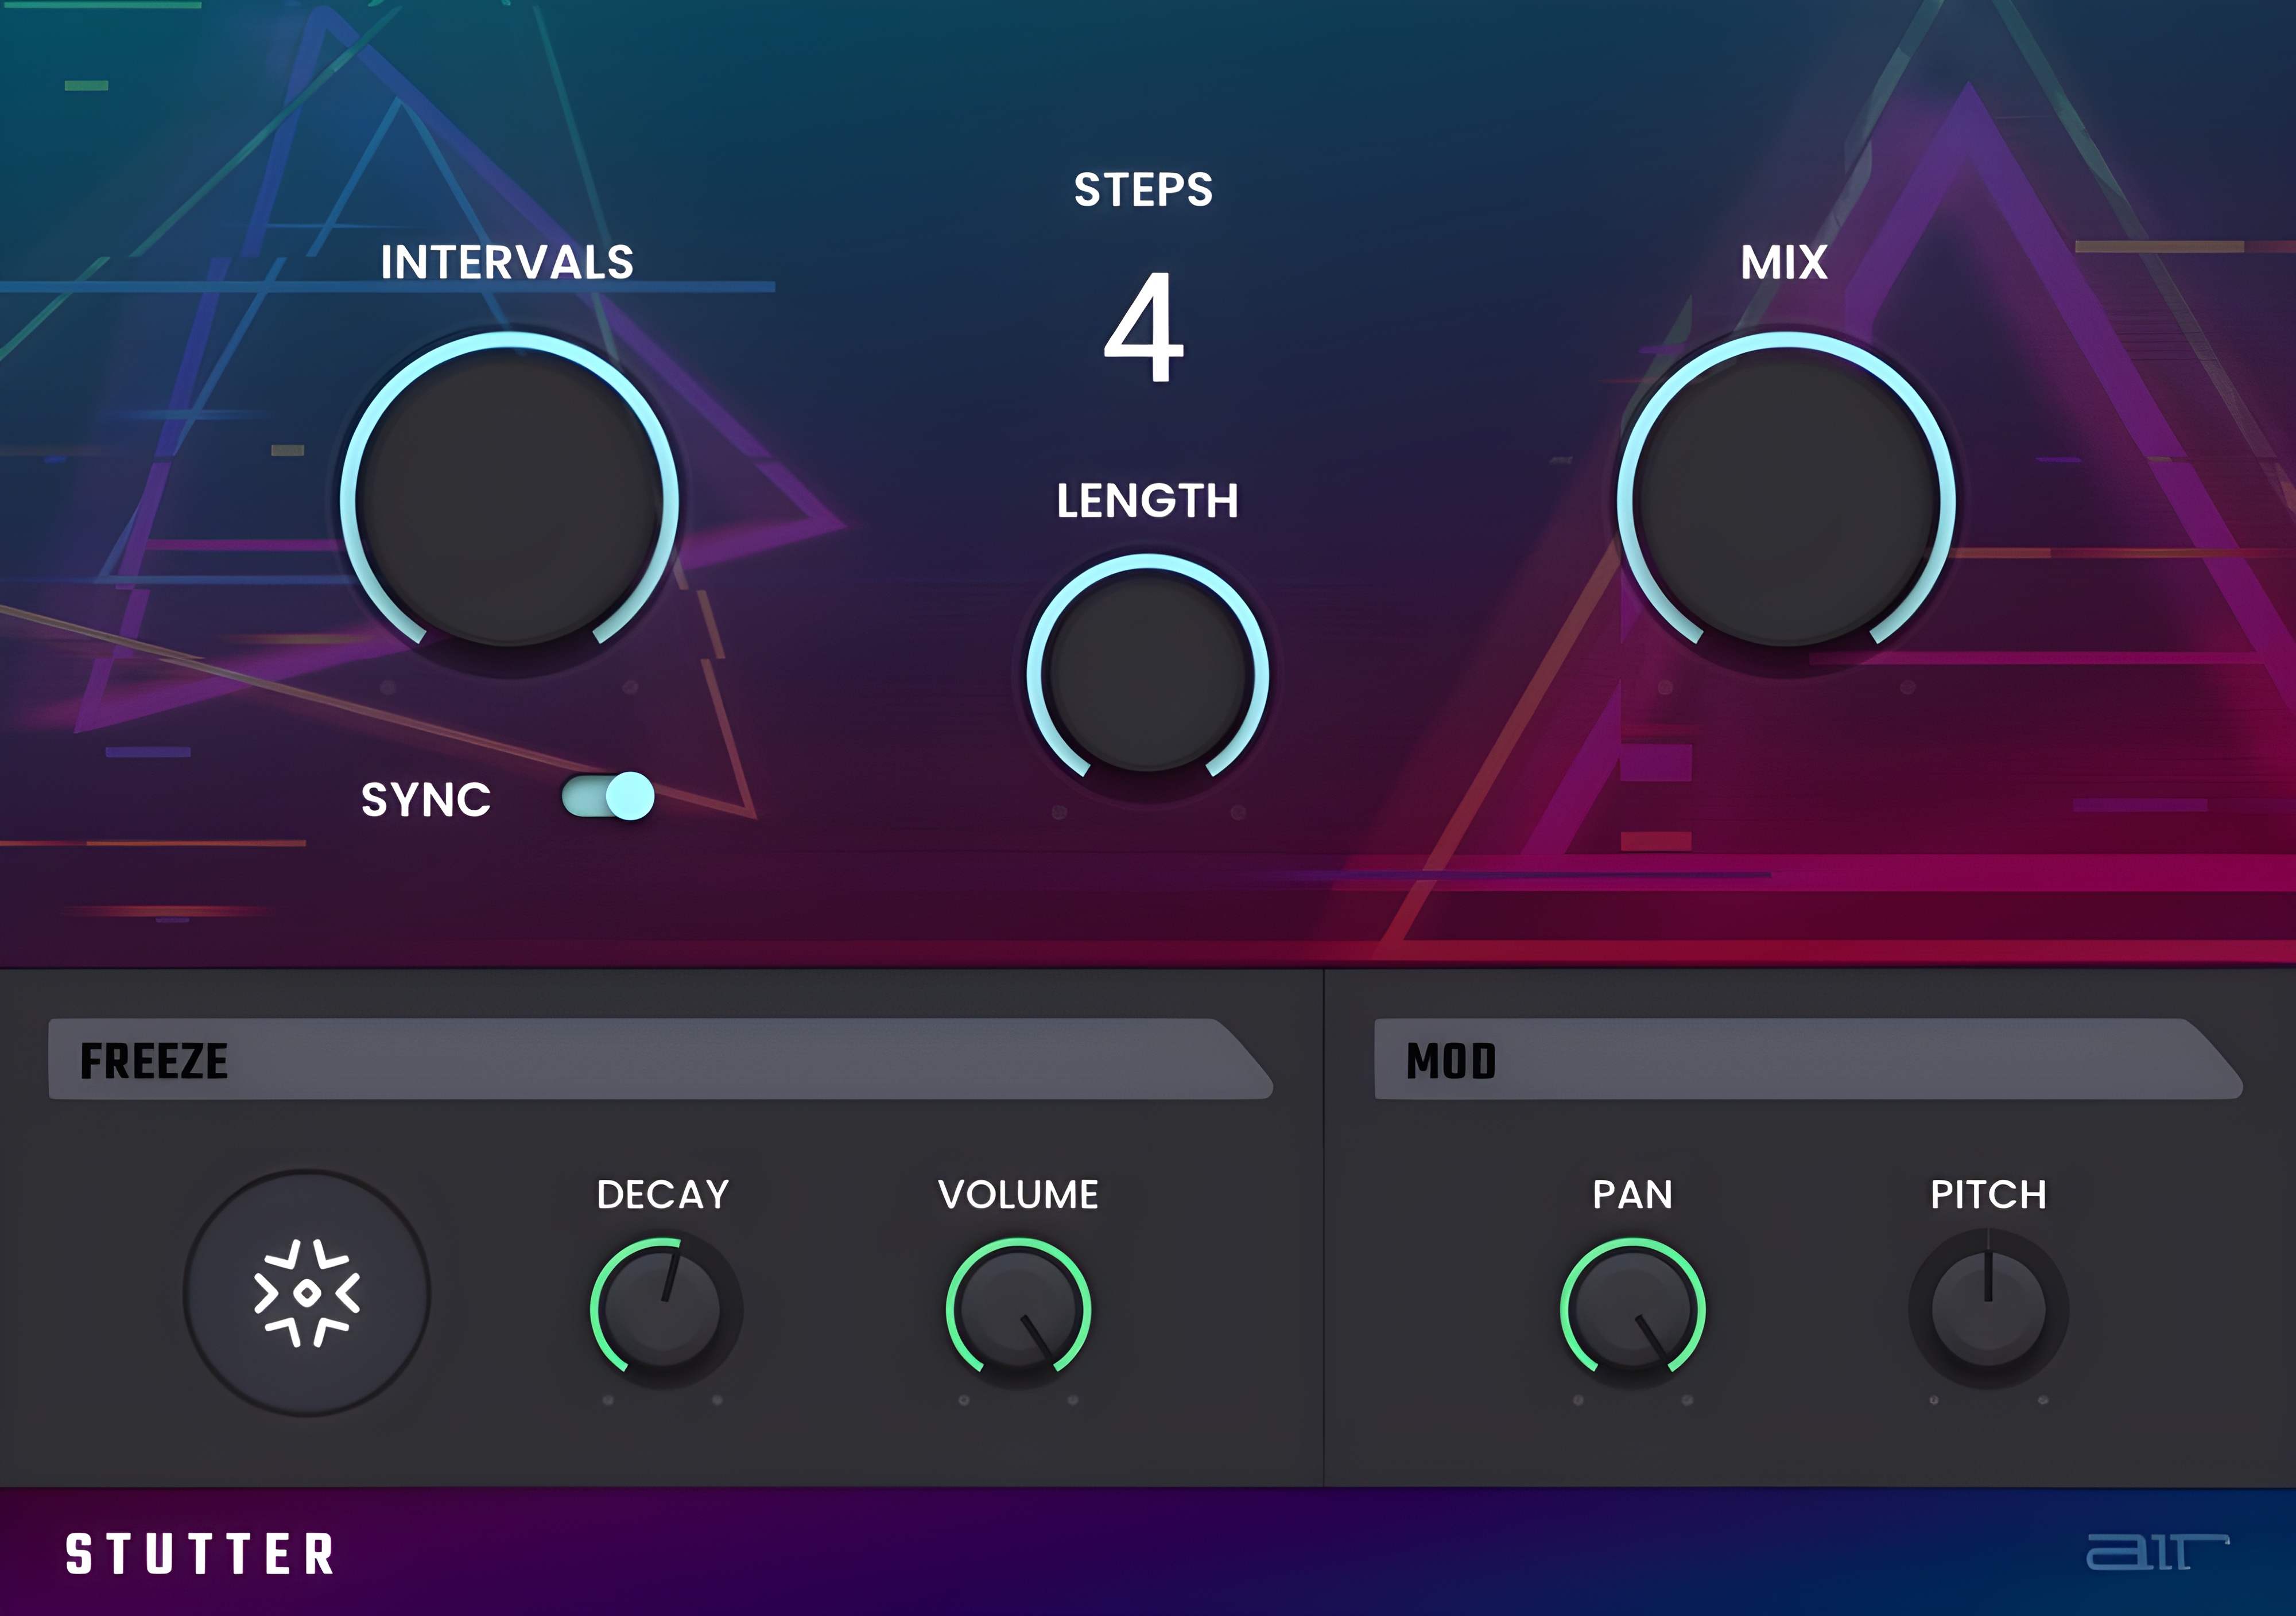
Task: Click the STUTTER plugin title text
Action: [x=200, y=1554]
